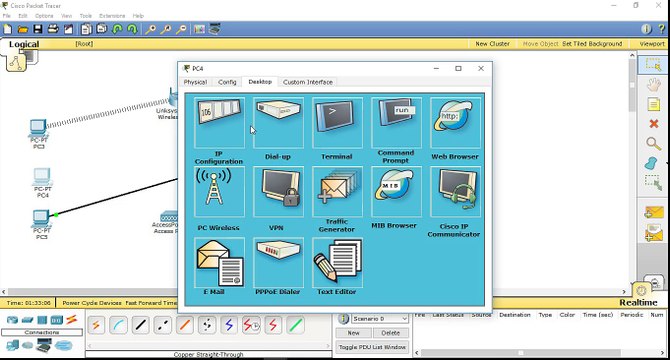Choose the automatic connection type
The image size is (670, 360).
[x=96, y=325]
